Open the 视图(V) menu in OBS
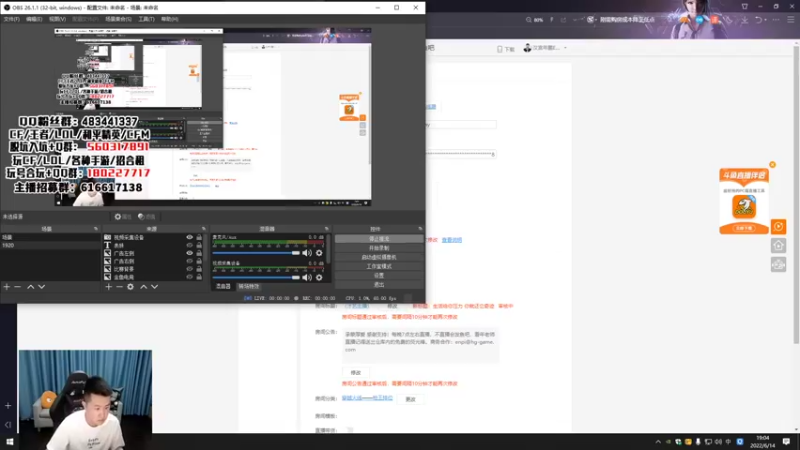Viewport: 800px width, 450px height. pos(57,19)
